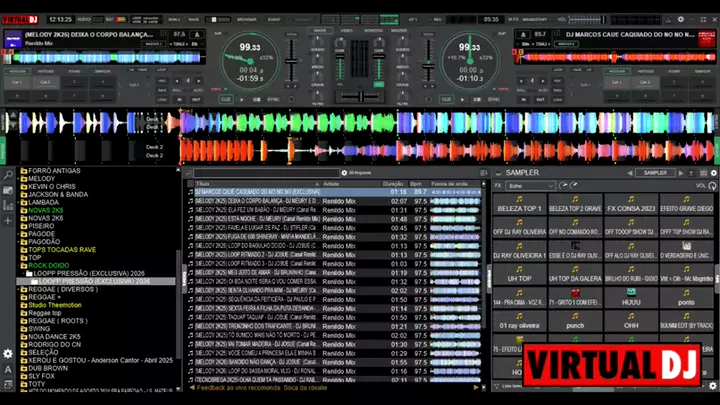Switch mixer to the VIDEO tab
Image resolution: width=720 pixels, height=405 pixels.
[x=346, y=31]
